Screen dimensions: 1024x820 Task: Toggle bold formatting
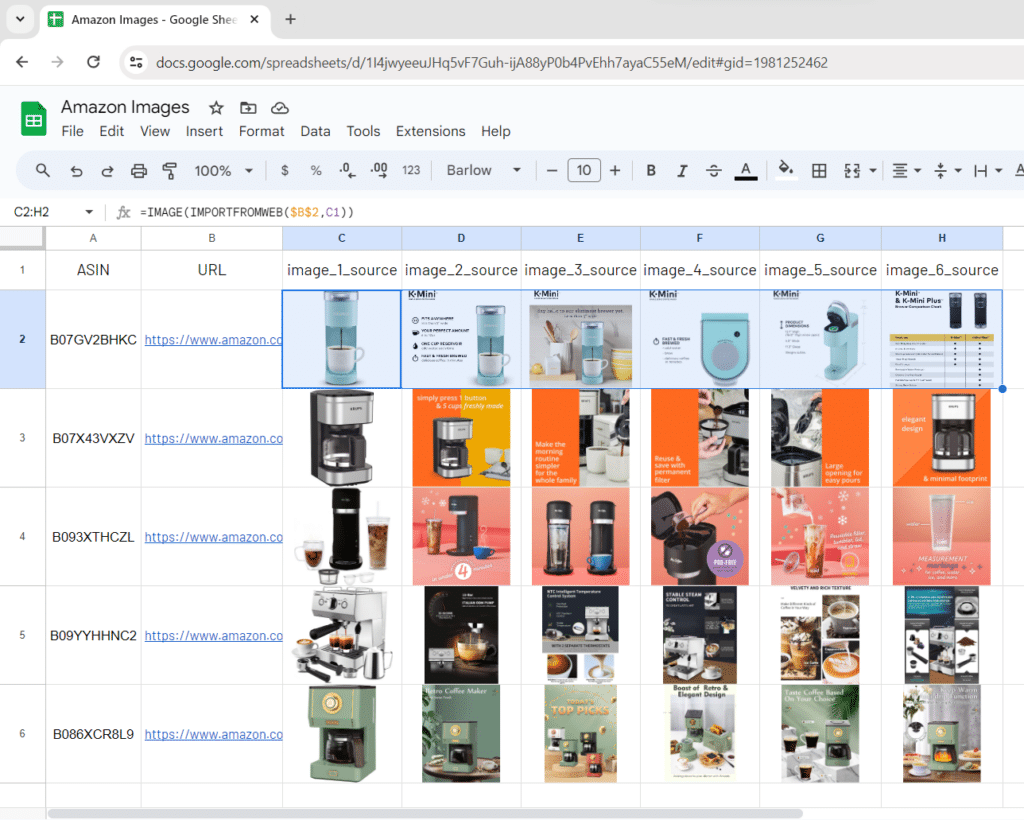(651, 170)
